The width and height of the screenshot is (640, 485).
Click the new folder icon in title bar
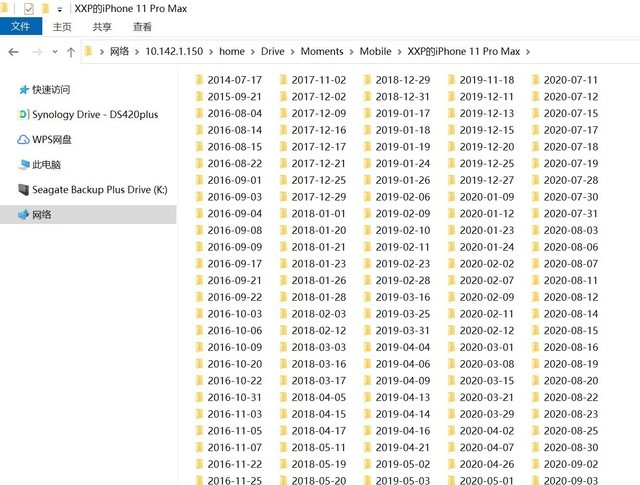pyautogui.click(x=46, y=8)
